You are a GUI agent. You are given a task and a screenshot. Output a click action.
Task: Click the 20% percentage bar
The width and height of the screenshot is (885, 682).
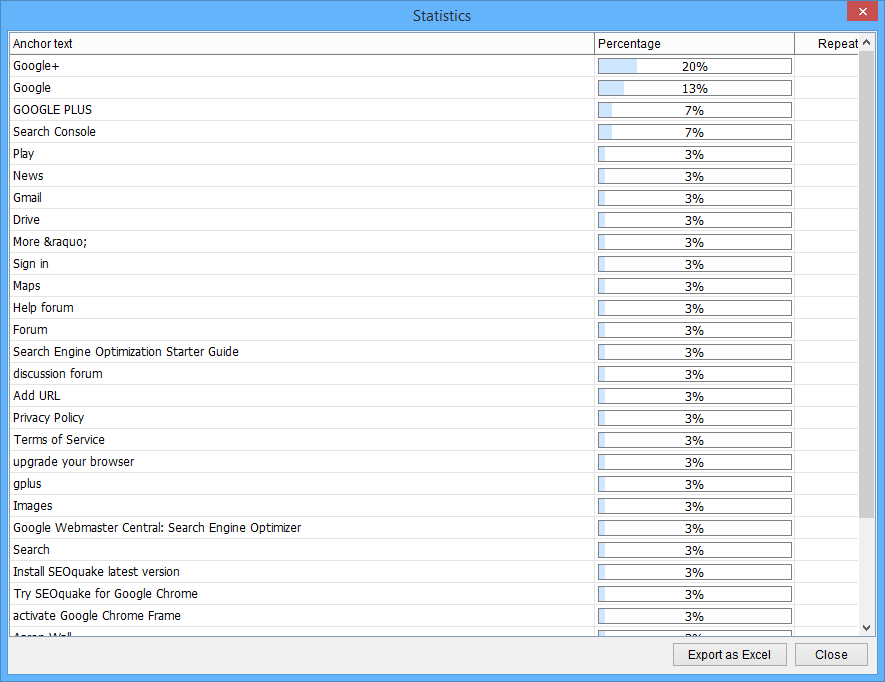tap(694, 66)
